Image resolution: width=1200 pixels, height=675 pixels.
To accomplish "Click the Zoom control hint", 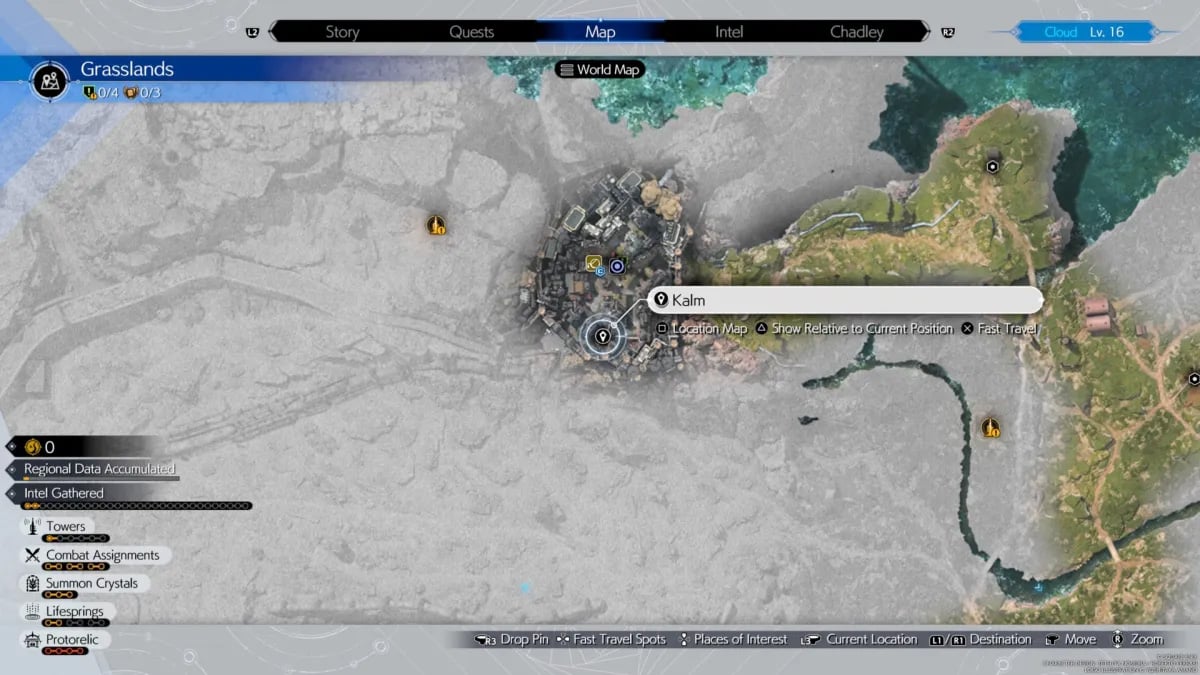I will click(x=1136, y=639).
